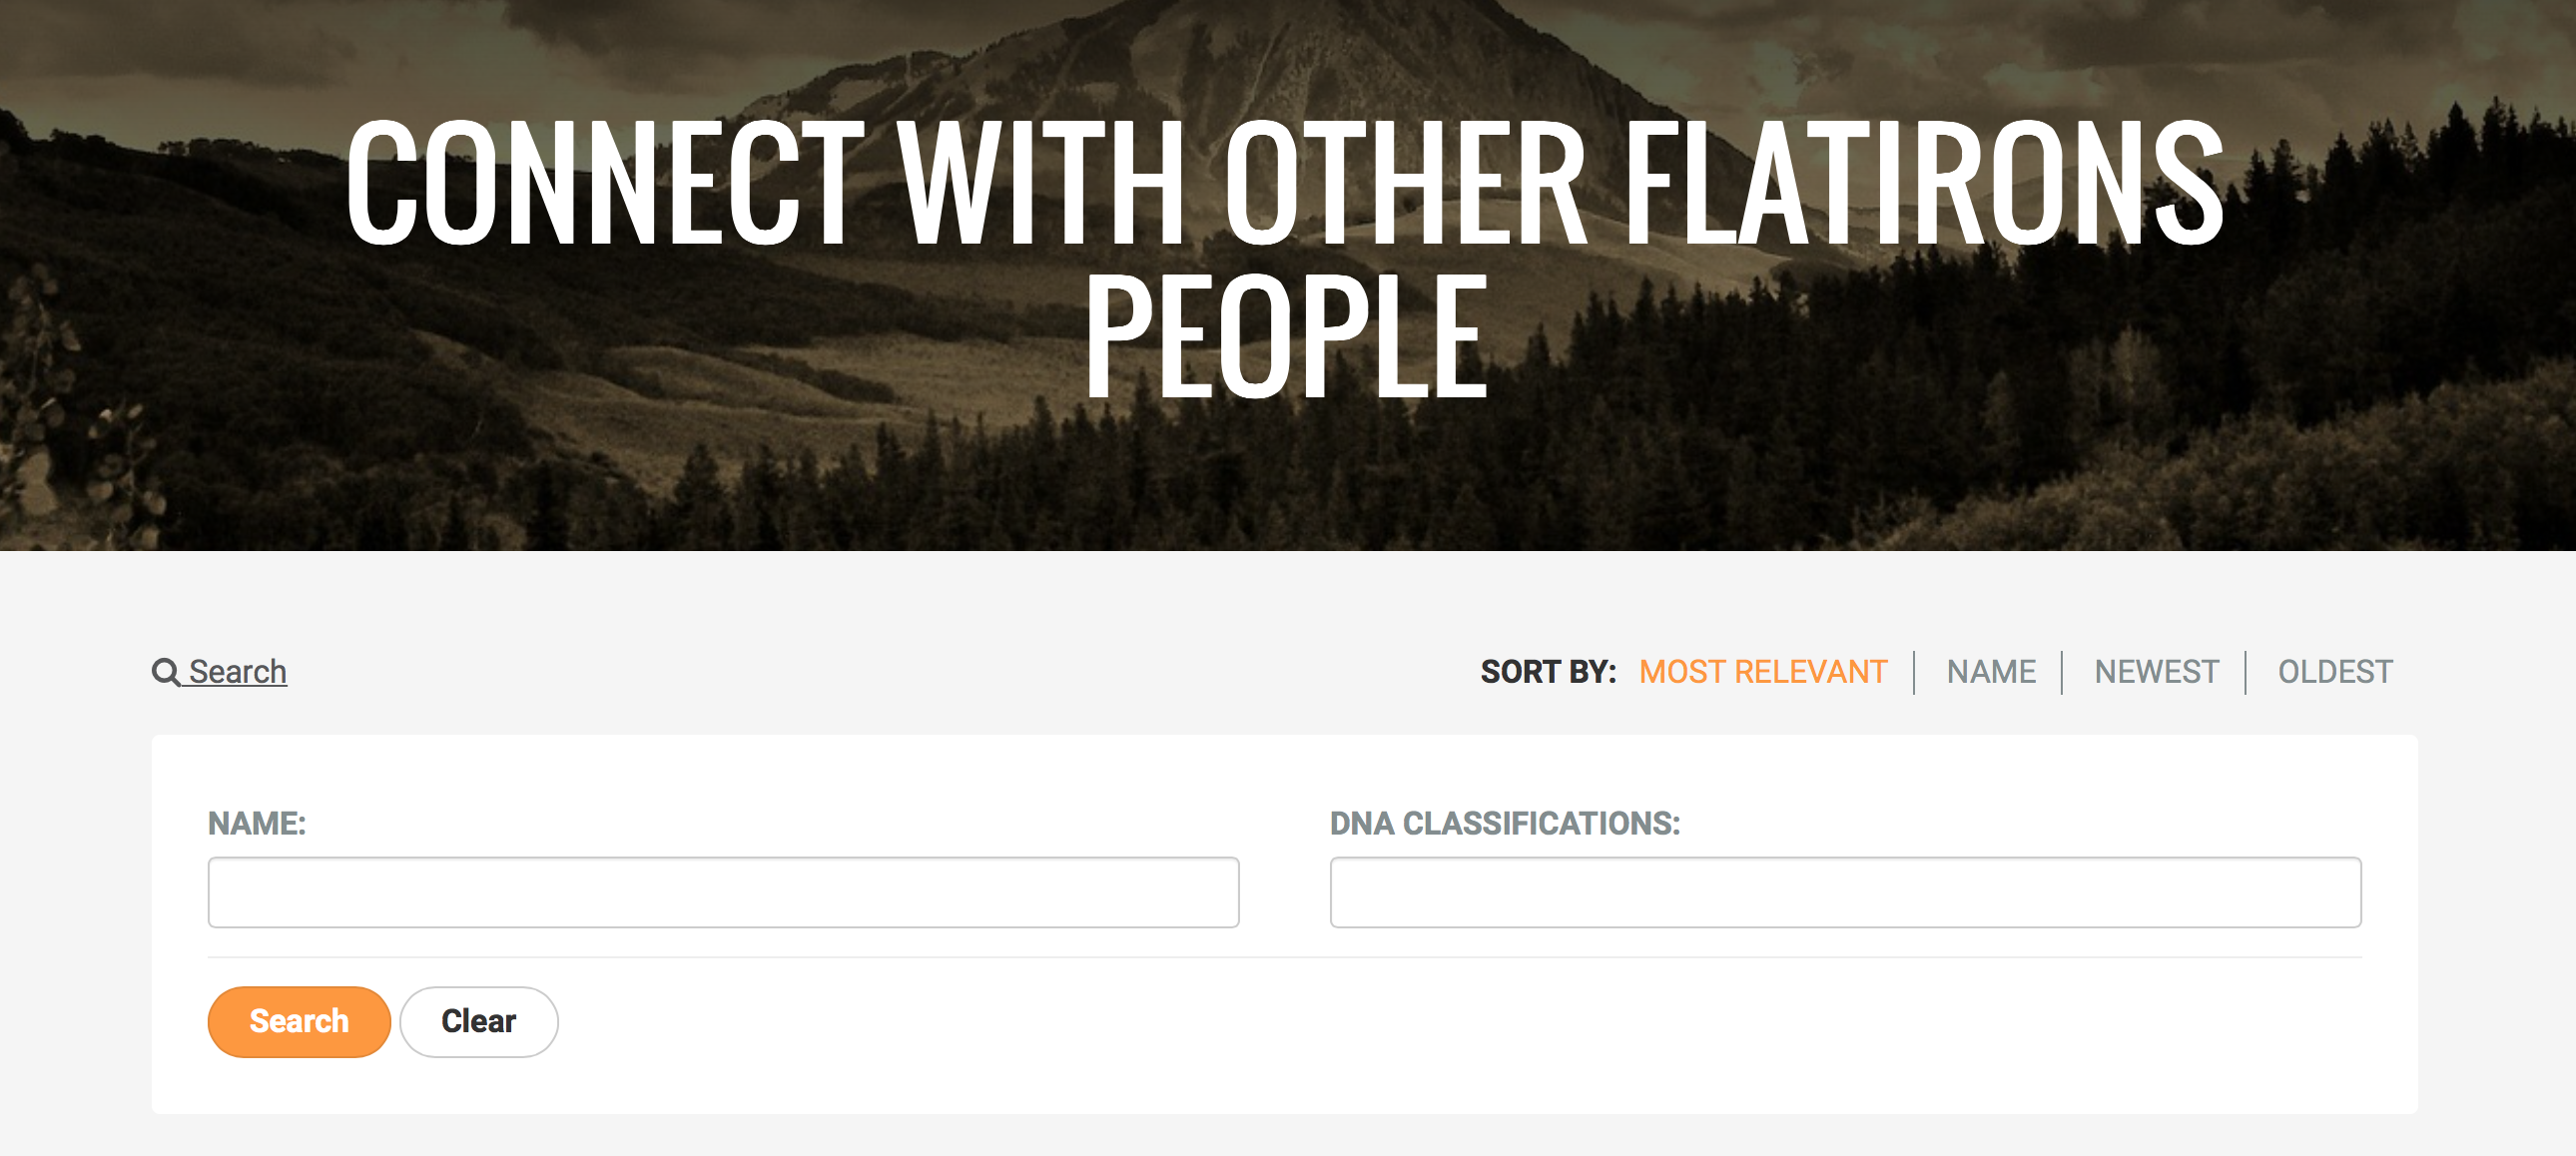Toggle the Search link to collapse filters
The image size is (2576, 1156).
[238, 672]
